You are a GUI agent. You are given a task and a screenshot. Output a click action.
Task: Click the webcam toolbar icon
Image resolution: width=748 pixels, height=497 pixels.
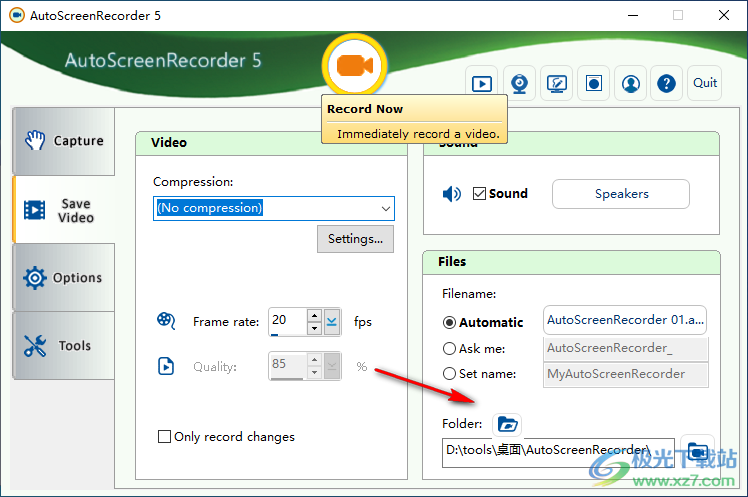pos(519,84)
